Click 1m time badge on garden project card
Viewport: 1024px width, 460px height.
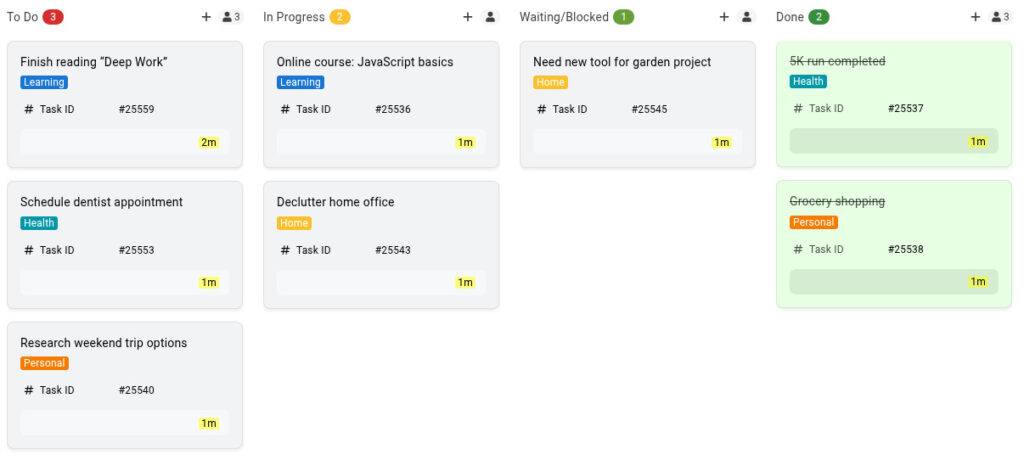click(x=722, y=142)
